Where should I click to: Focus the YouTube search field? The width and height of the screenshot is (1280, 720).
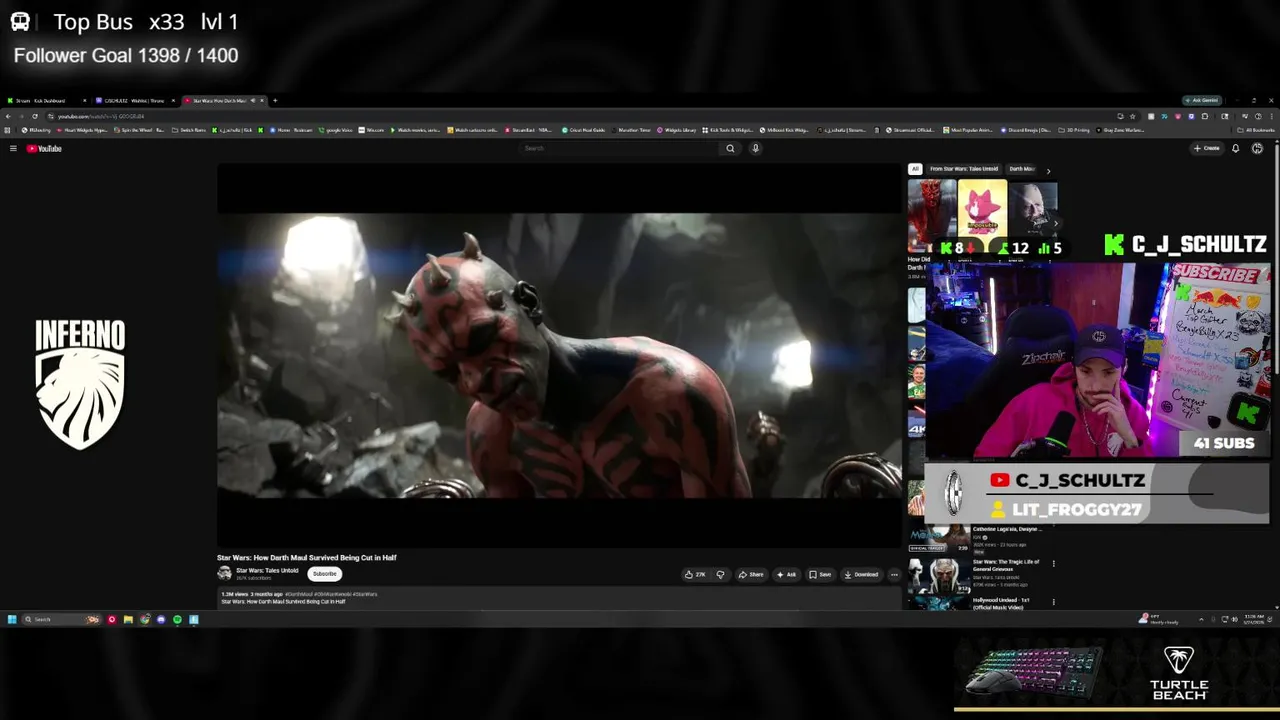click(x=620, y=148)
